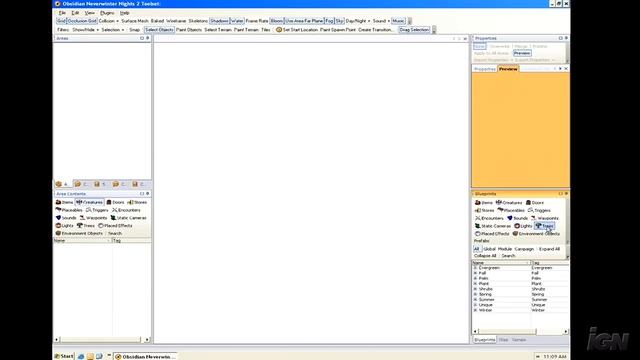Image resolution: width=640 pixels, height=360 pixels.
Task: Toggle Fog rendering
Action: tap(329, 21)
